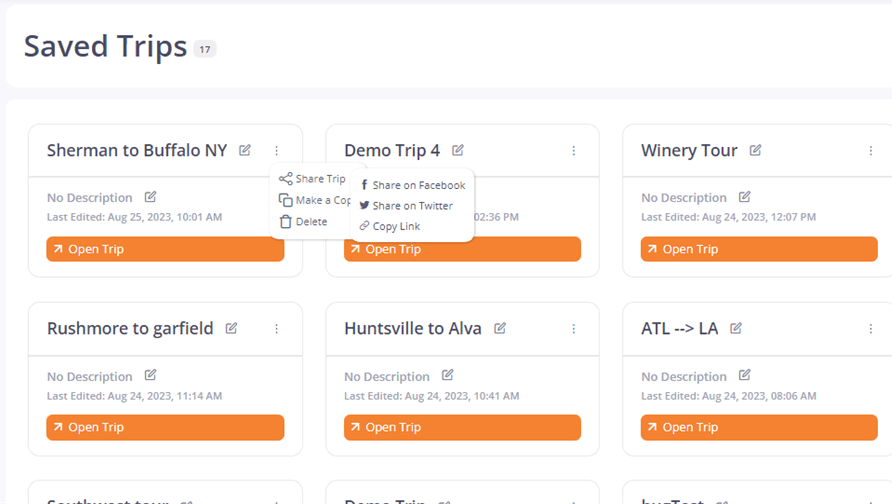The width and height of the screenshot is (892, 504).
Task: Edit the Huntsville to Alva title
Action: pos(500,328)
